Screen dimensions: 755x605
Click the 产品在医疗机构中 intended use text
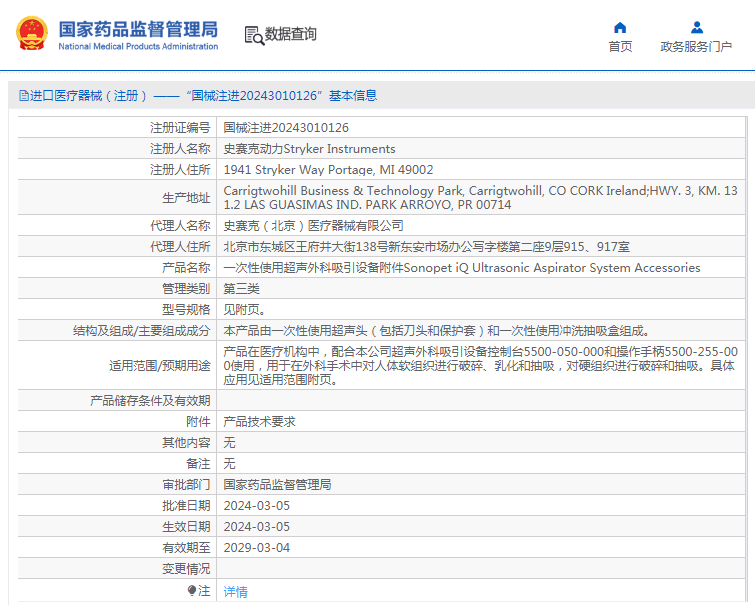(481, 366)
